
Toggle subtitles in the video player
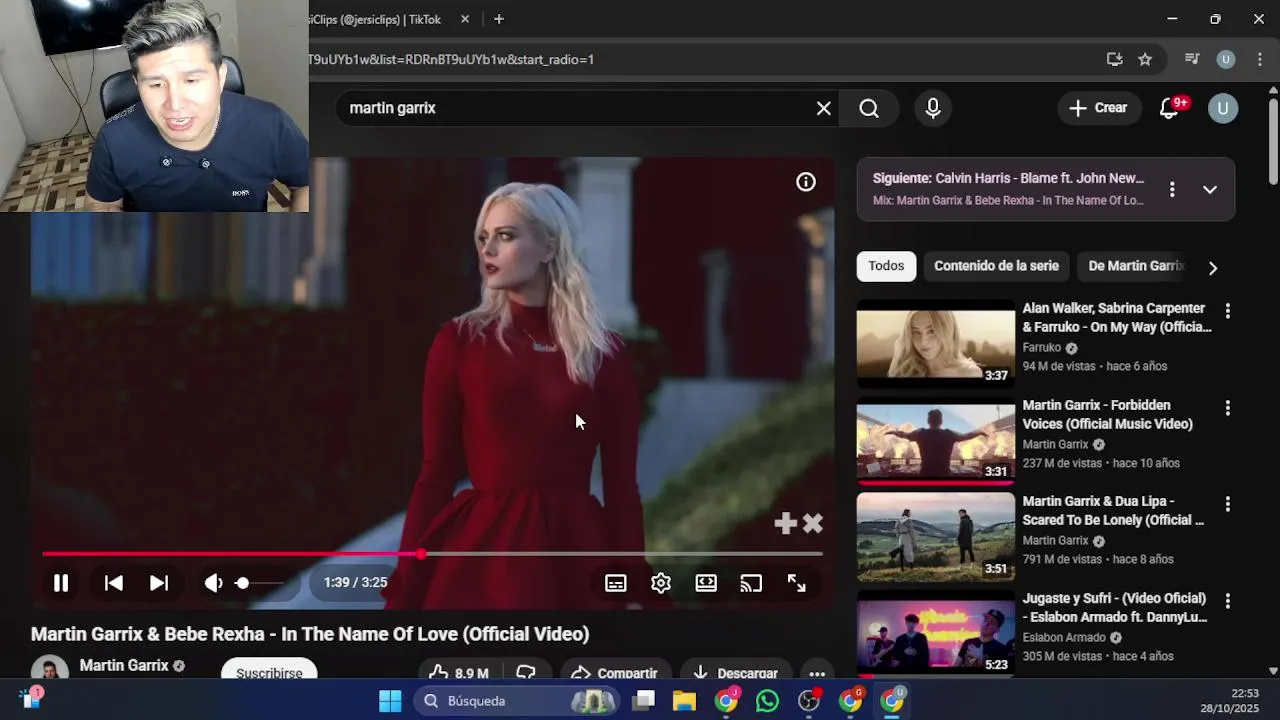coord(616,583)
